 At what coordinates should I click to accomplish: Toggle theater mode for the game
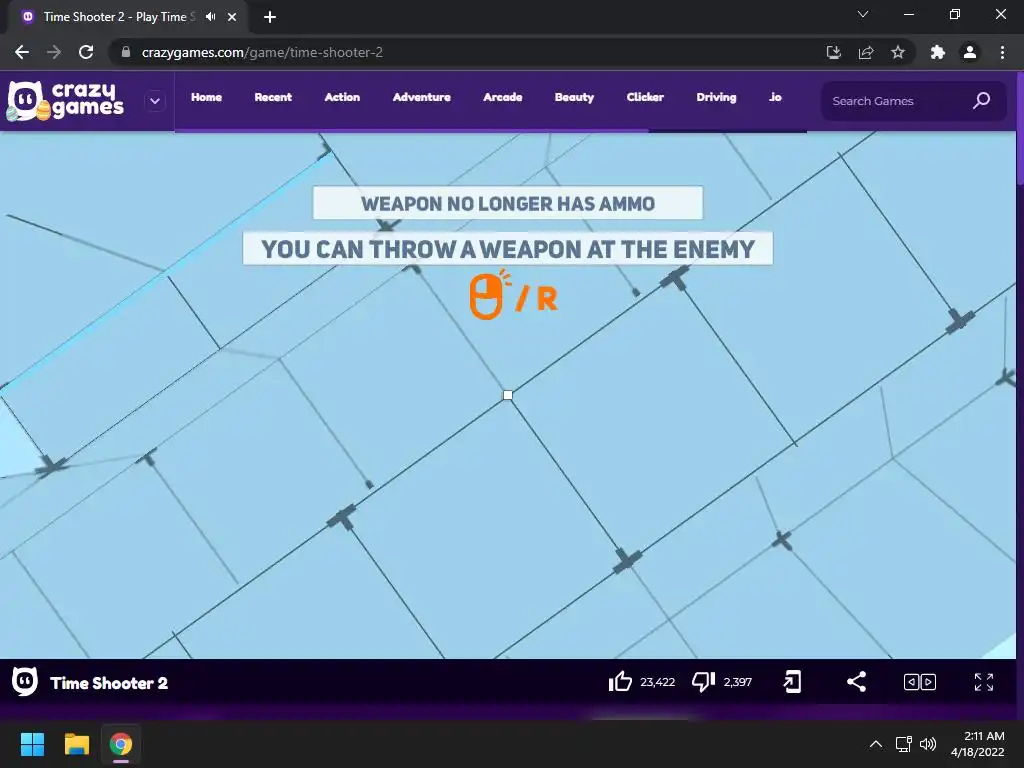920,682
